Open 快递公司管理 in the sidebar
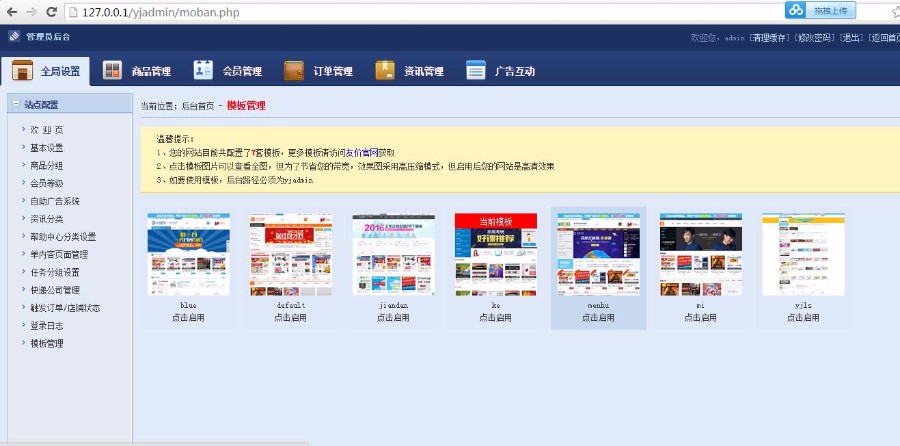This screenshot has height=446, width=900. click(55, 290)
